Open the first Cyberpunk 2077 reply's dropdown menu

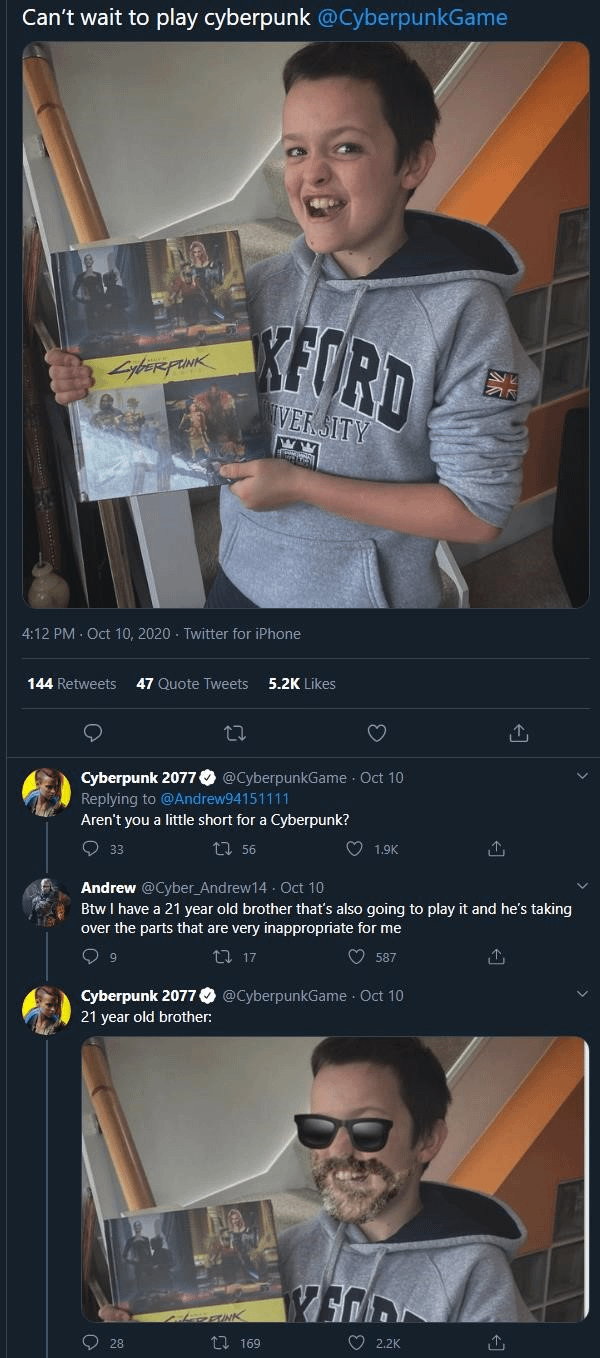pos(582,776)
